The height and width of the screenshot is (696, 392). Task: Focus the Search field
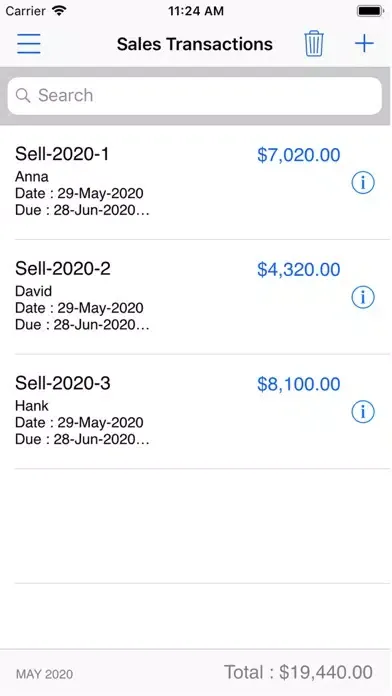tap(195, 95)
